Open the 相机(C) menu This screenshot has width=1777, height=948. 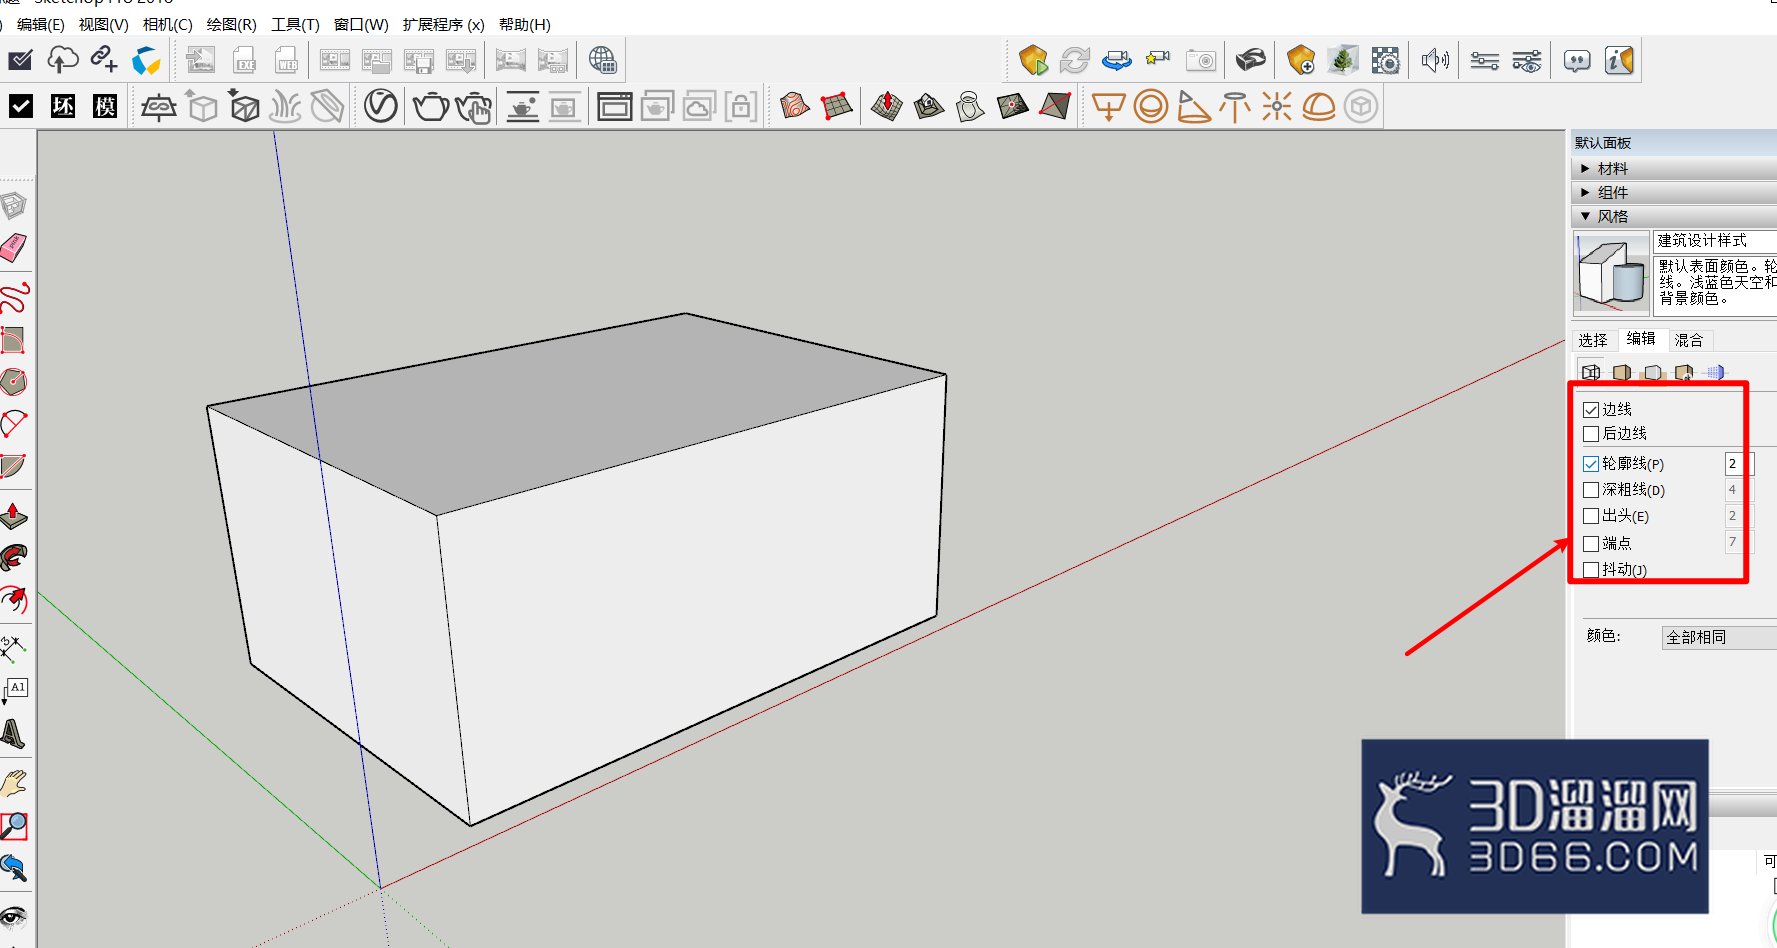[168, 24]
